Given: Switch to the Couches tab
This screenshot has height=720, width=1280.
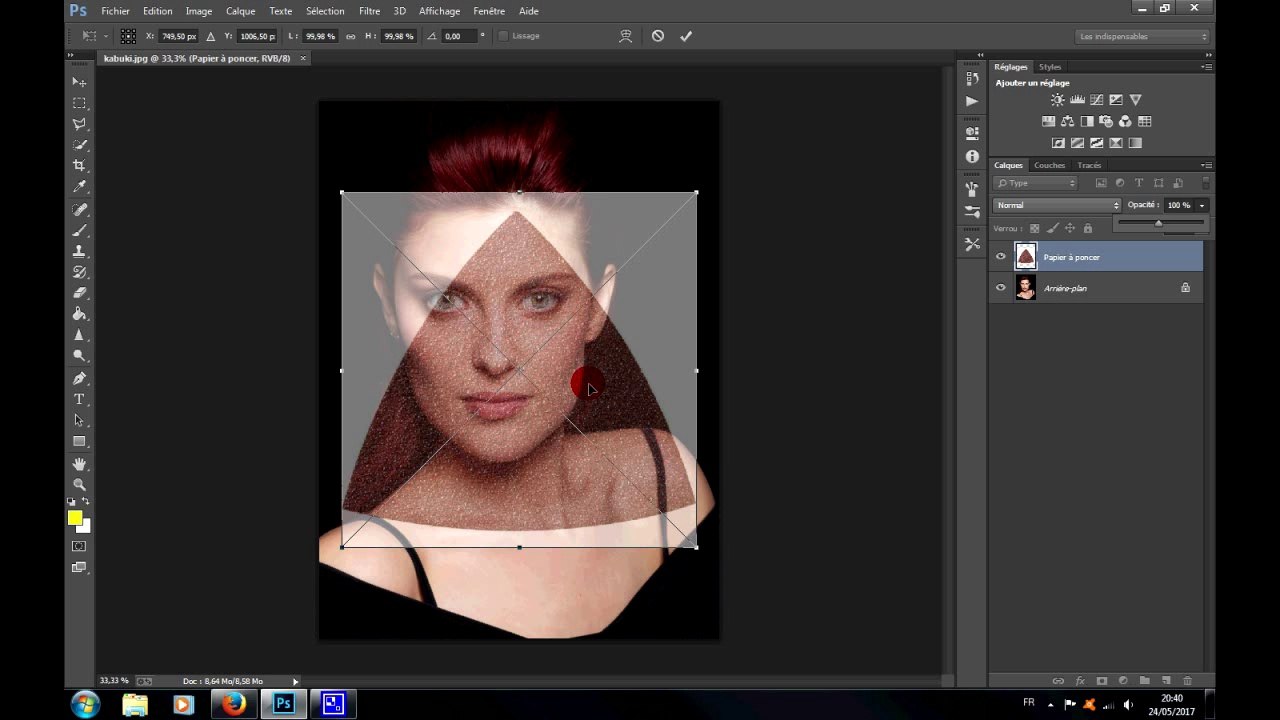Looking at the screenshot, I should (1050, 165).
